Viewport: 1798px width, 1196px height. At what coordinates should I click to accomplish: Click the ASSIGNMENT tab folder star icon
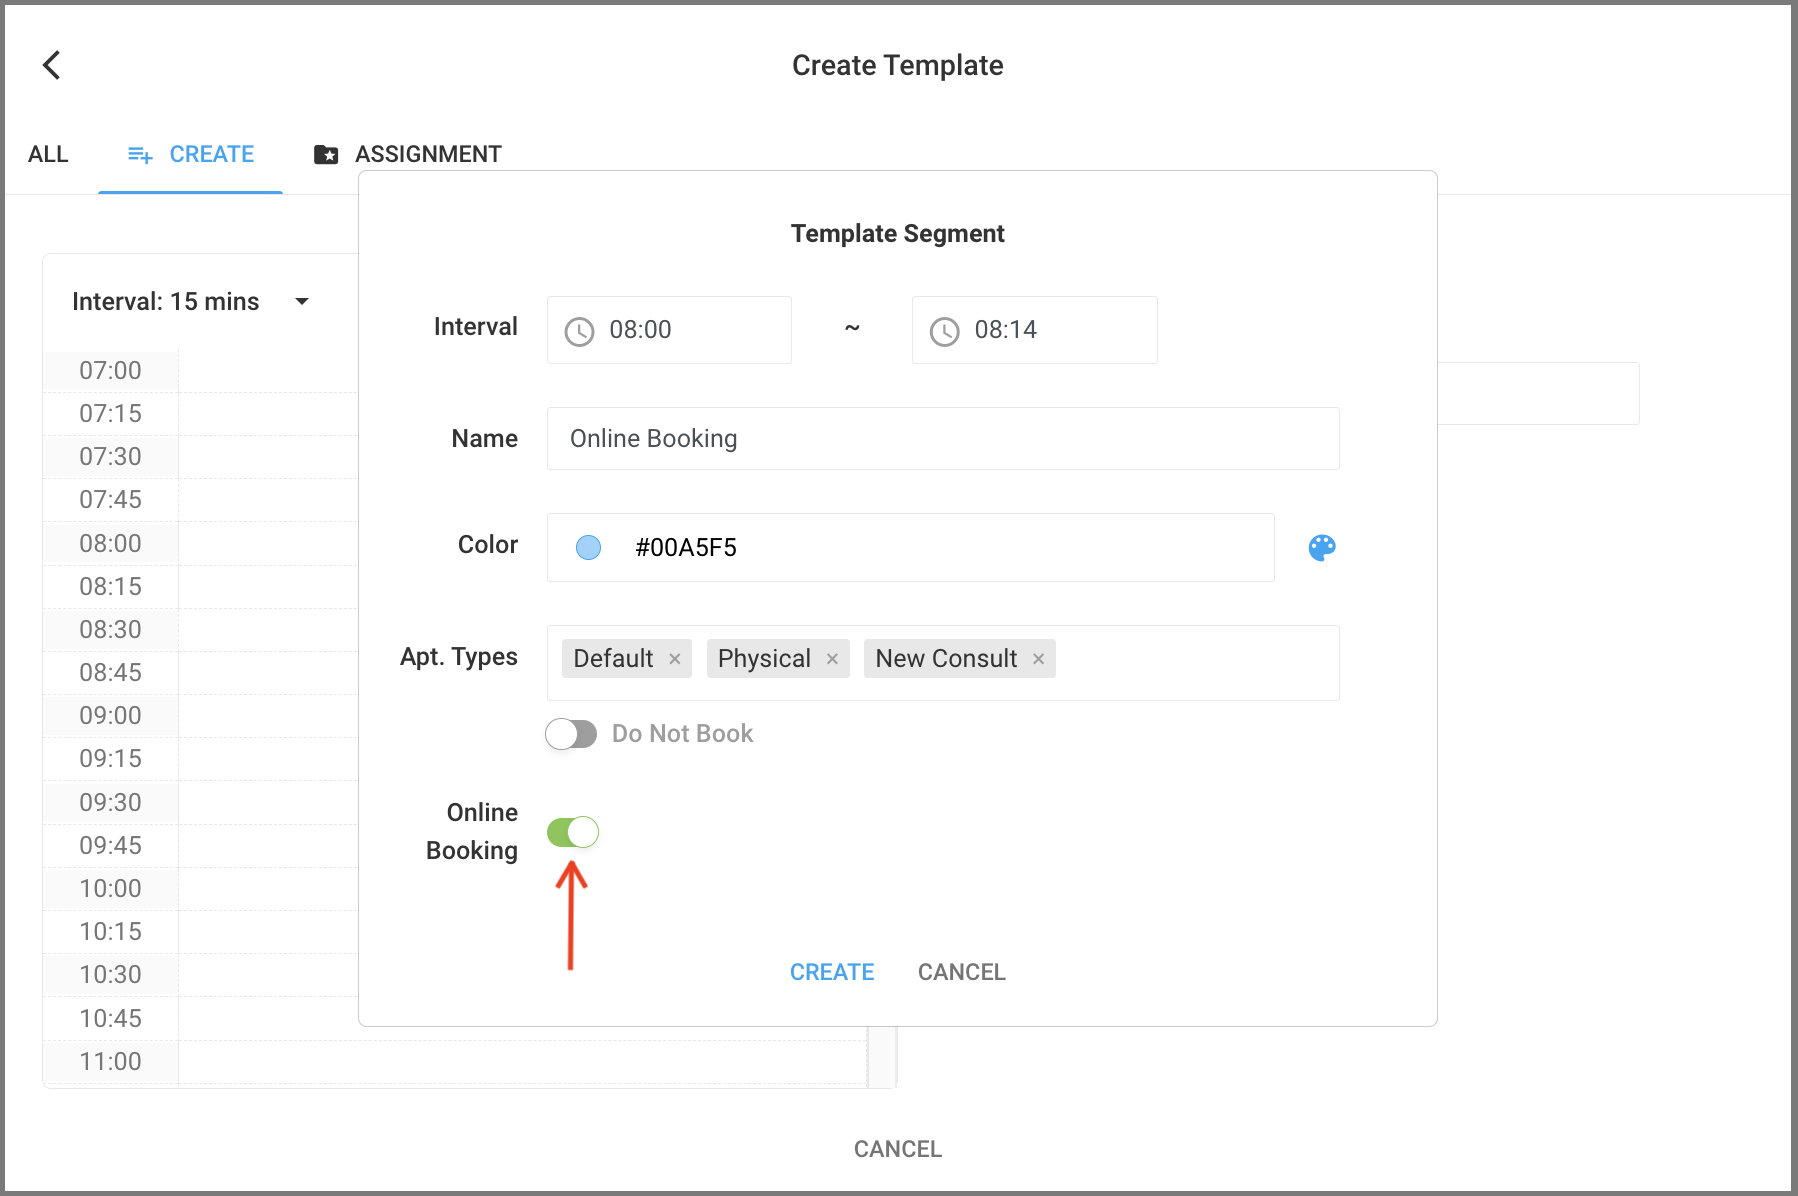click(326, 154)
